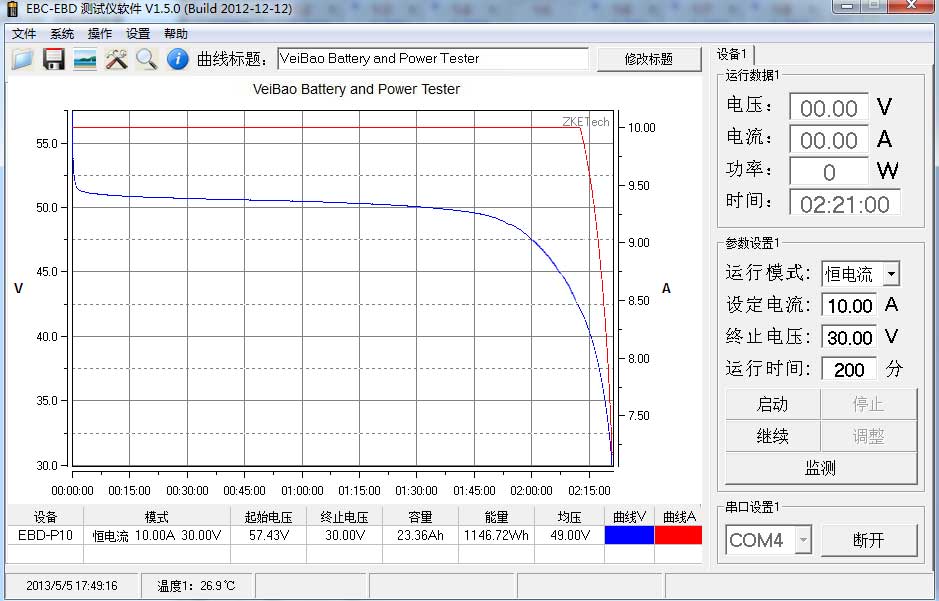The image size is (939, 601).
Task: Click the 调整 adjust button
Action: pyautogui.click(x=868, y=436)
